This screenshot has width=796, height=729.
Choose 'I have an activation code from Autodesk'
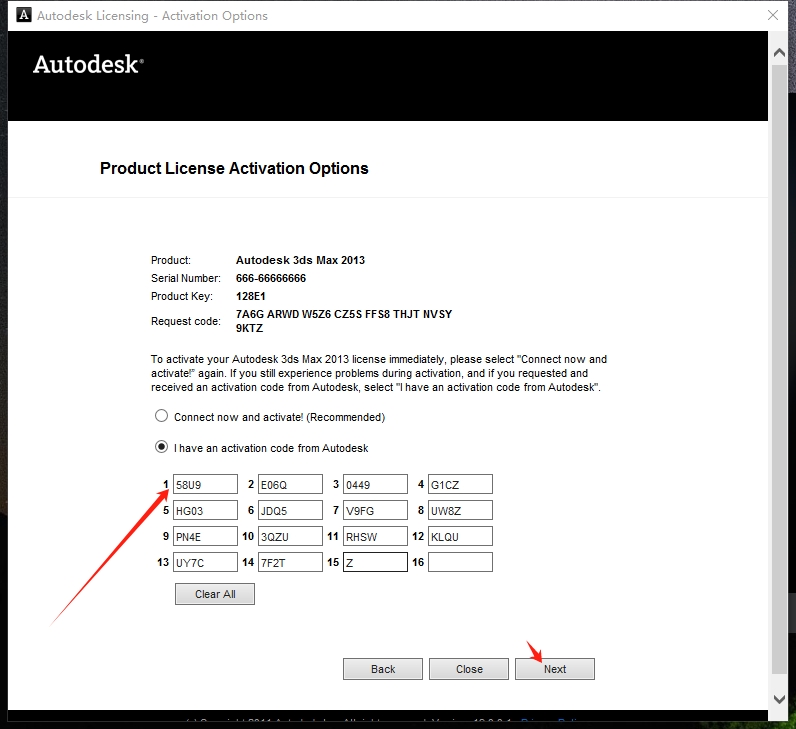click(161, 447)
